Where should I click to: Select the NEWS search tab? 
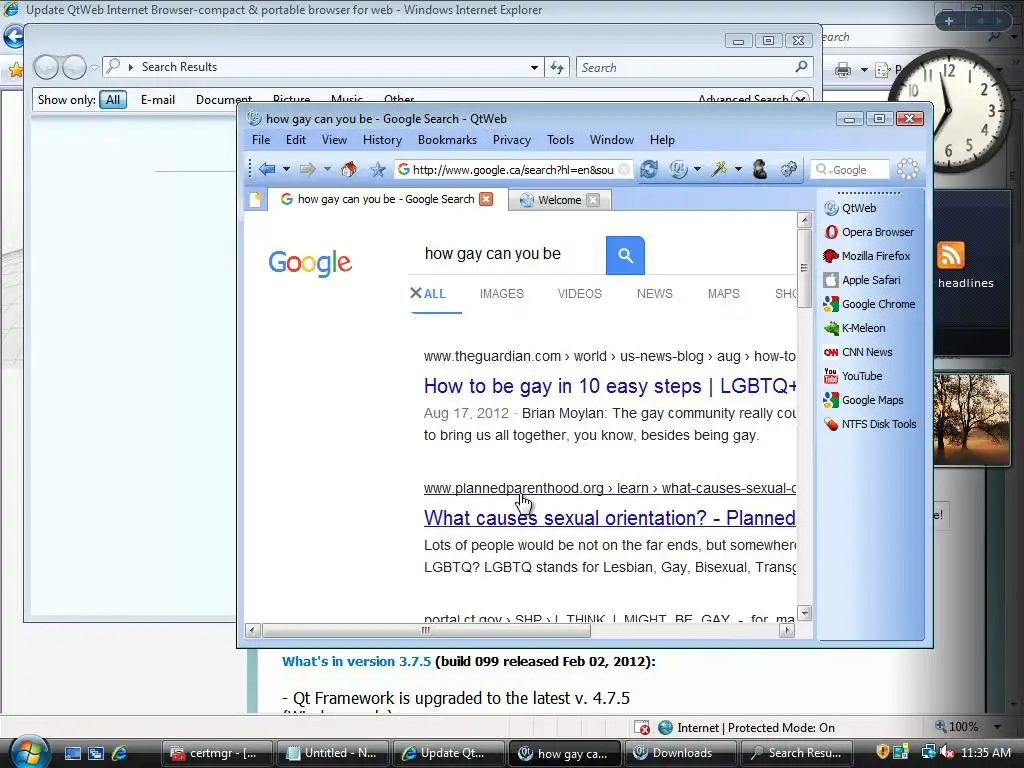coord(654,294)
